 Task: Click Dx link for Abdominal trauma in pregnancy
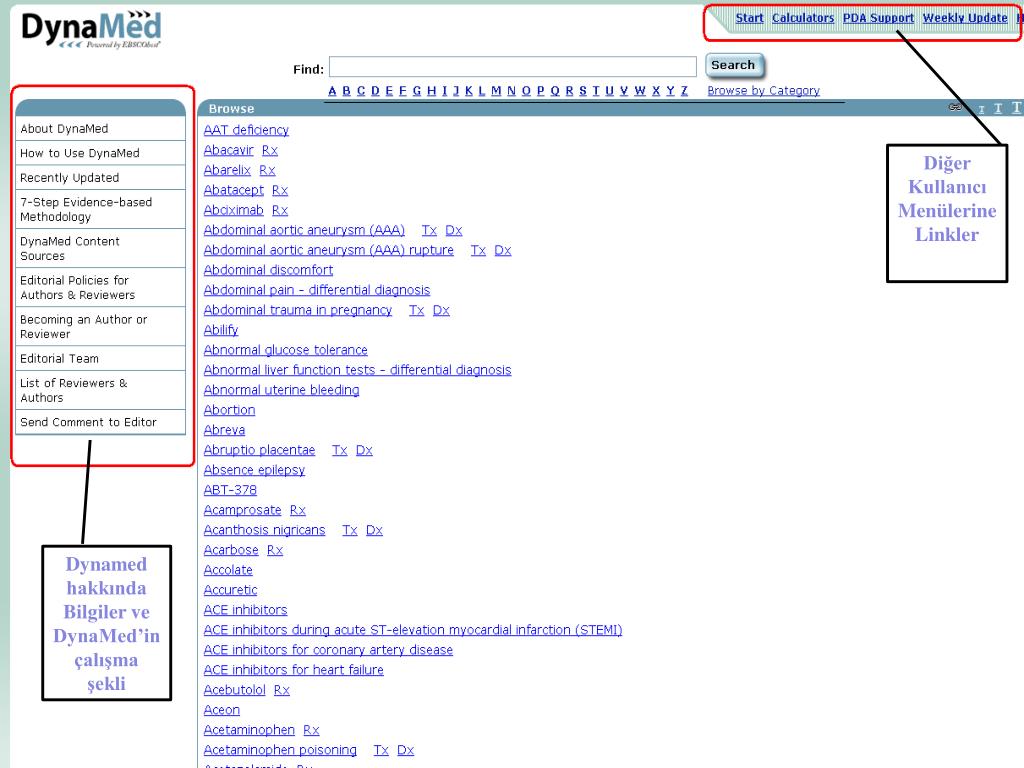point(441,310)
